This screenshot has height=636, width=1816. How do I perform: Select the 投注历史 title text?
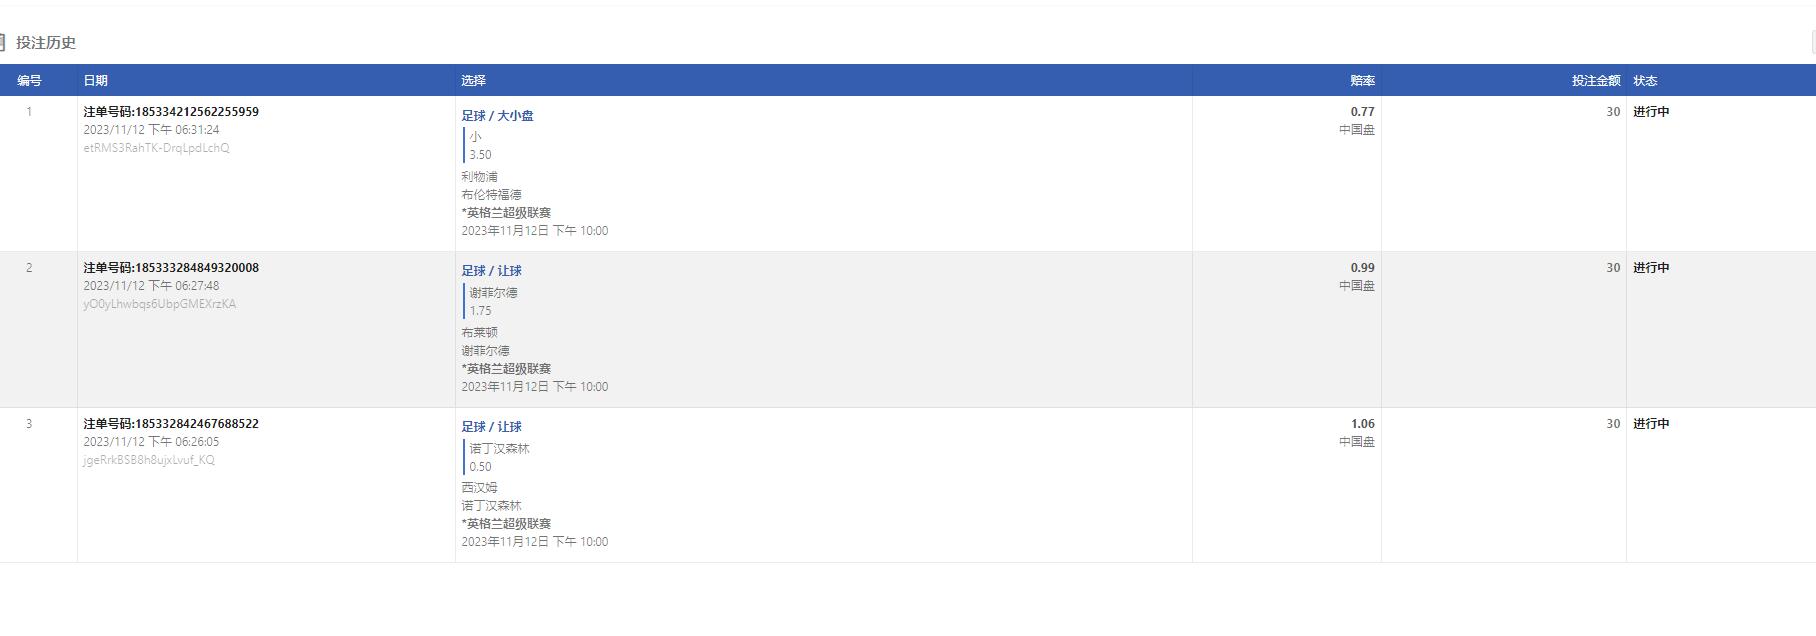point(46,42)
